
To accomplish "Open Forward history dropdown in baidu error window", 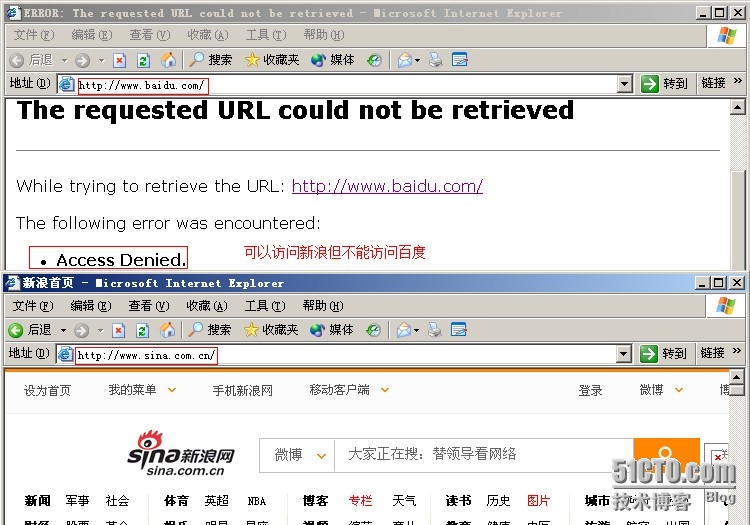I will click(101, 61).
